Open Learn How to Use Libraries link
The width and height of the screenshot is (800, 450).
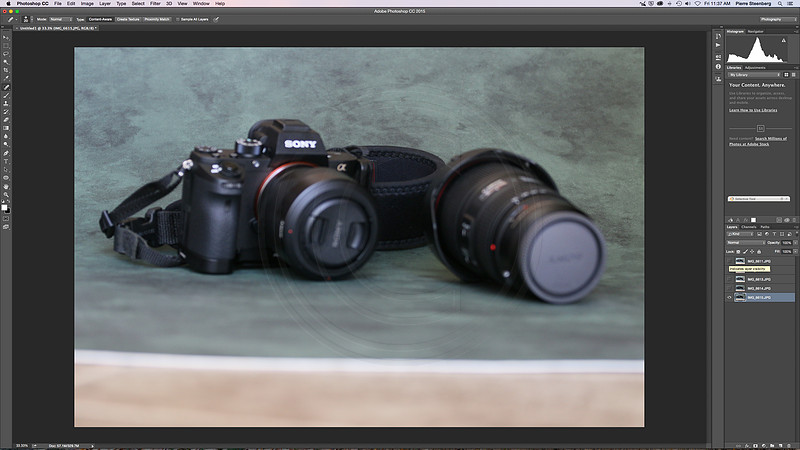[753, 110]
